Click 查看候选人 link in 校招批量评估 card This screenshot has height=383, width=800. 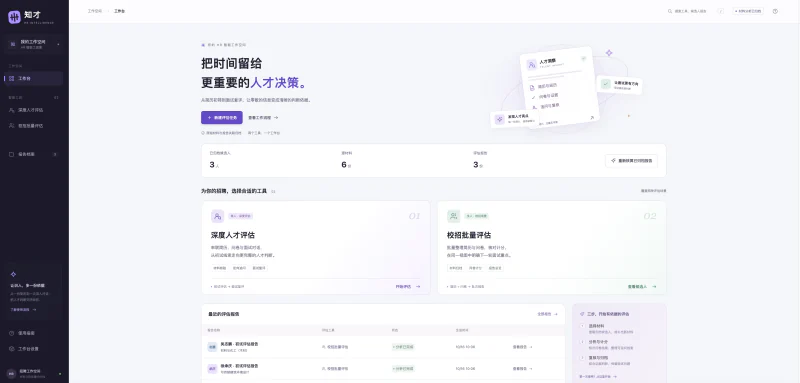[642, 287]
